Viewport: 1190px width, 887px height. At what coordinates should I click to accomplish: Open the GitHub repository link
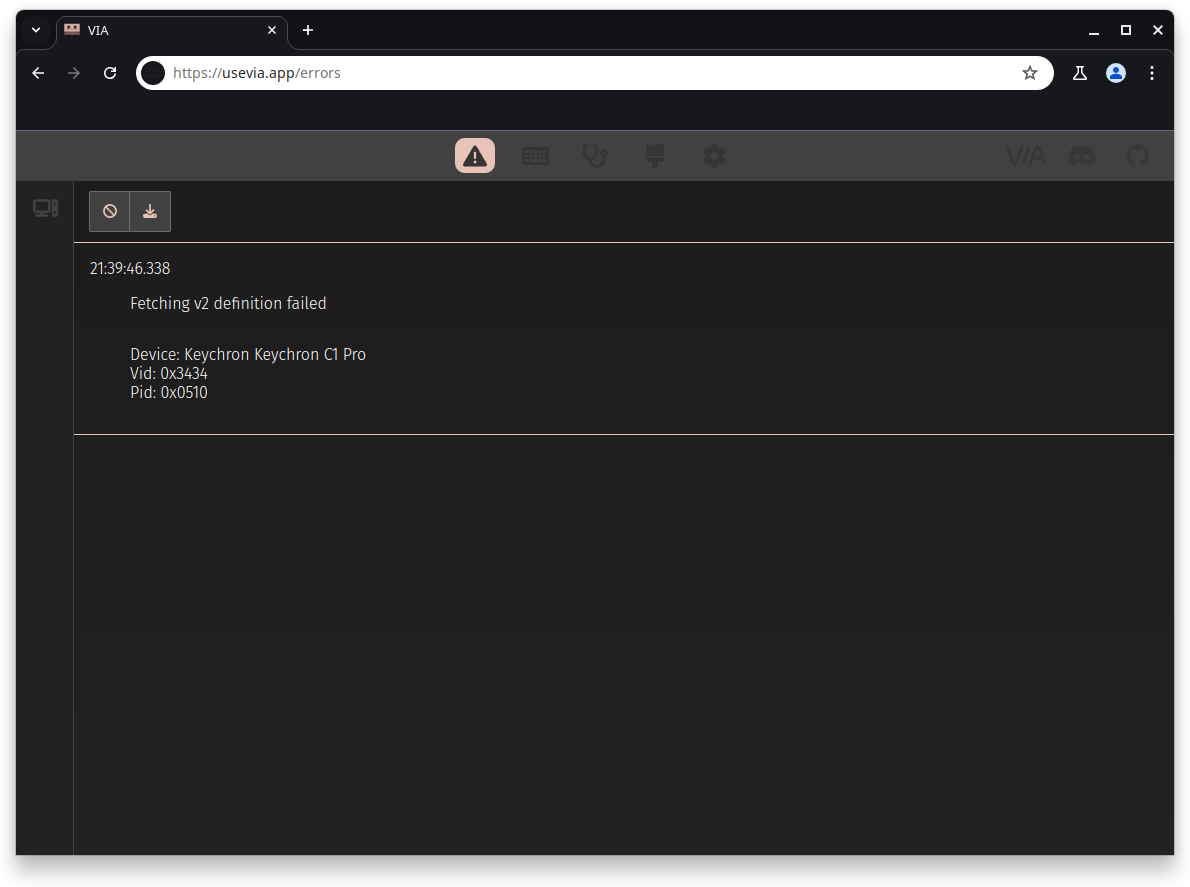pos(1137,156)
